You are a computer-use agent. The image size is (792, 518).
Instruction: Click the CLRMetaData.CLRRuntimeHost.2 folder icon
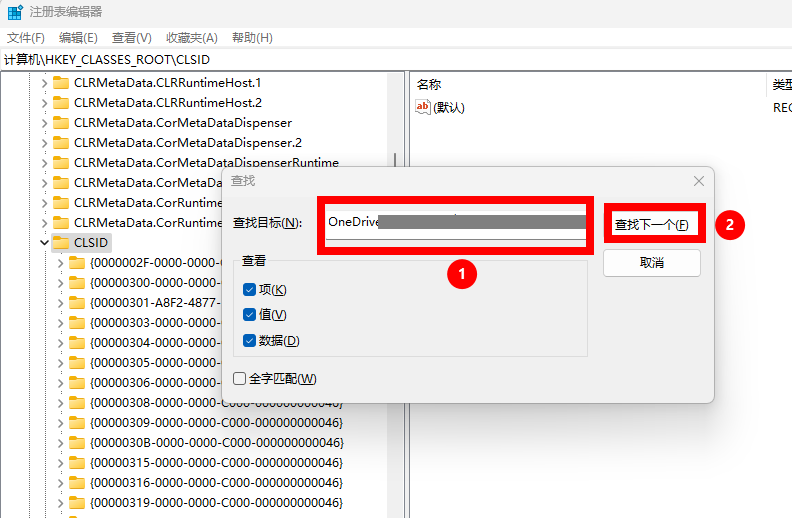[61, 103]
